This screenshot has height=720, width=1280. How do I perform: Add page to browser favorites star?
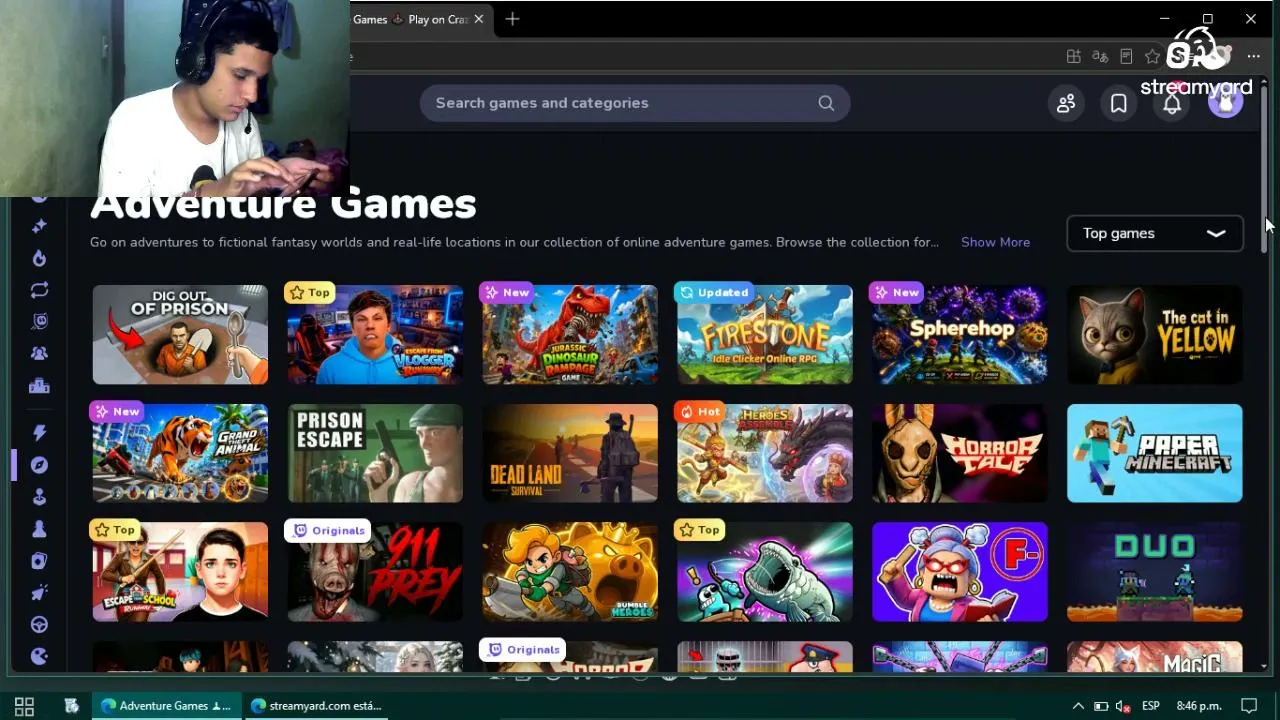tap(1152, 57)
